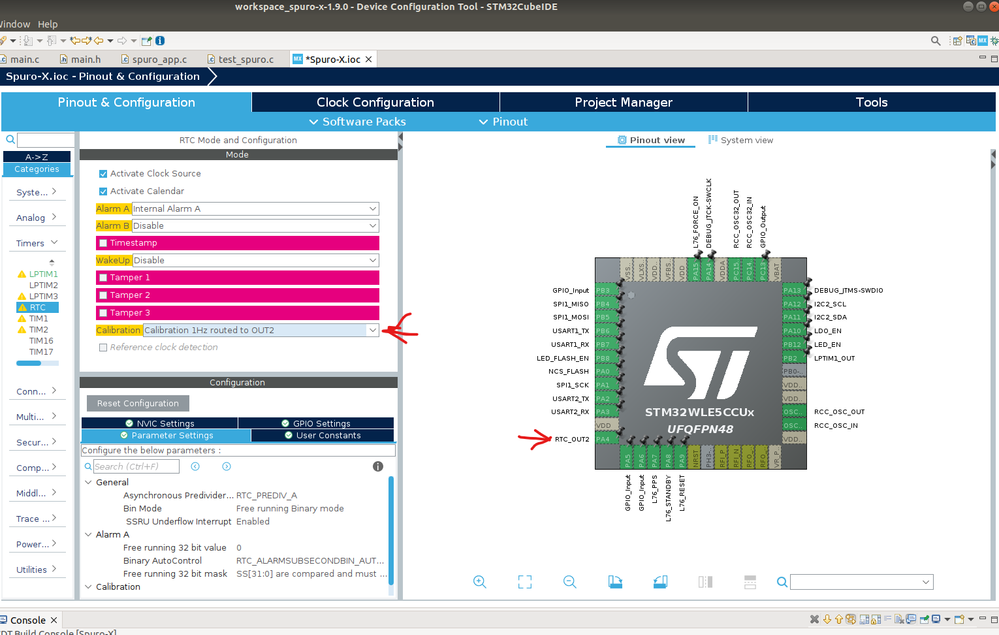Rotate the chip counter-clockwise using the rotate icon
Image resolution: width=999 pixels, height=635 pixels.
(660, 581)
